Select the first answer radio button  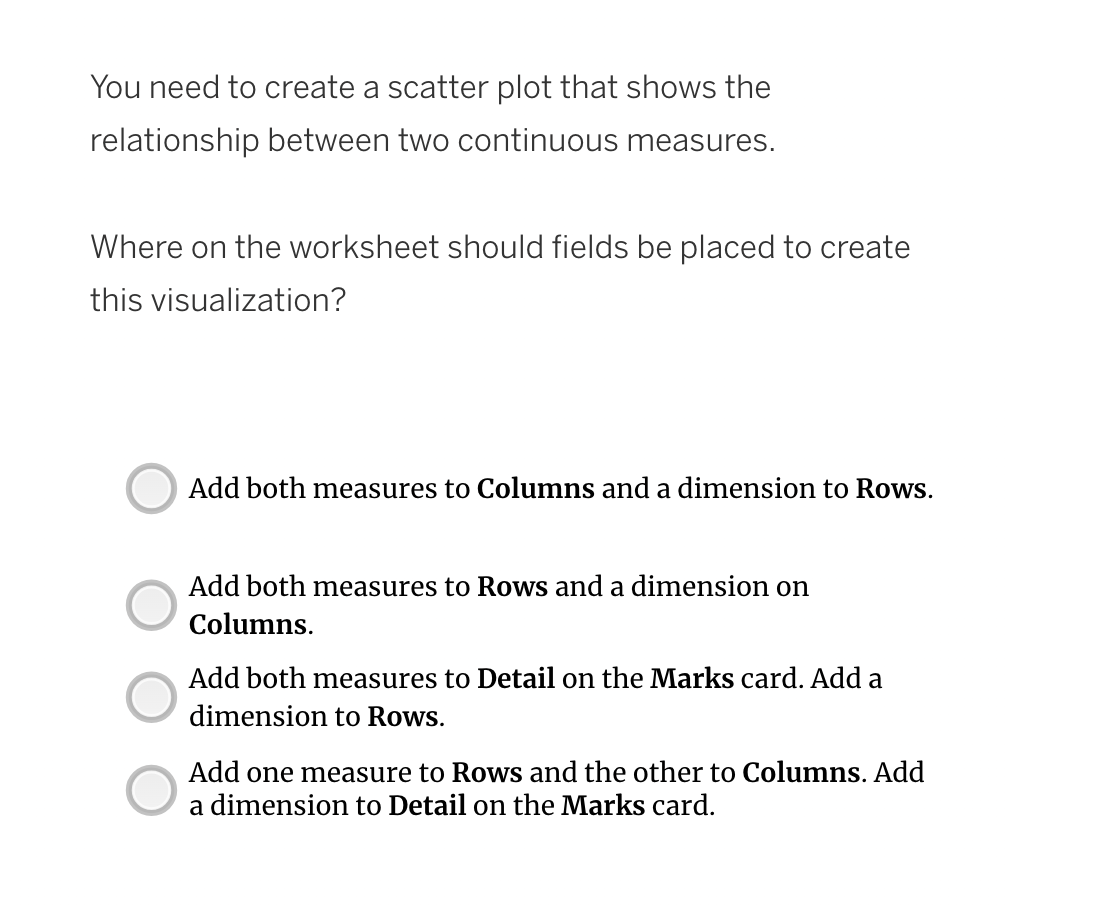(150, 489)
